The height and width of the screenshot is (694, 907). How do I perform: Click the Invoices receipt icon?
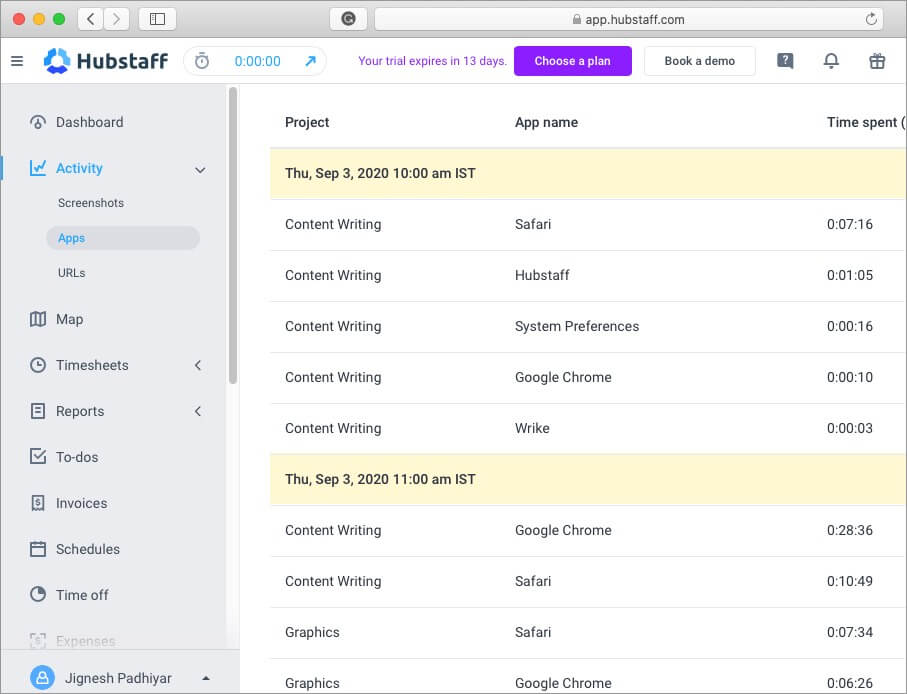tap(38, 503)
